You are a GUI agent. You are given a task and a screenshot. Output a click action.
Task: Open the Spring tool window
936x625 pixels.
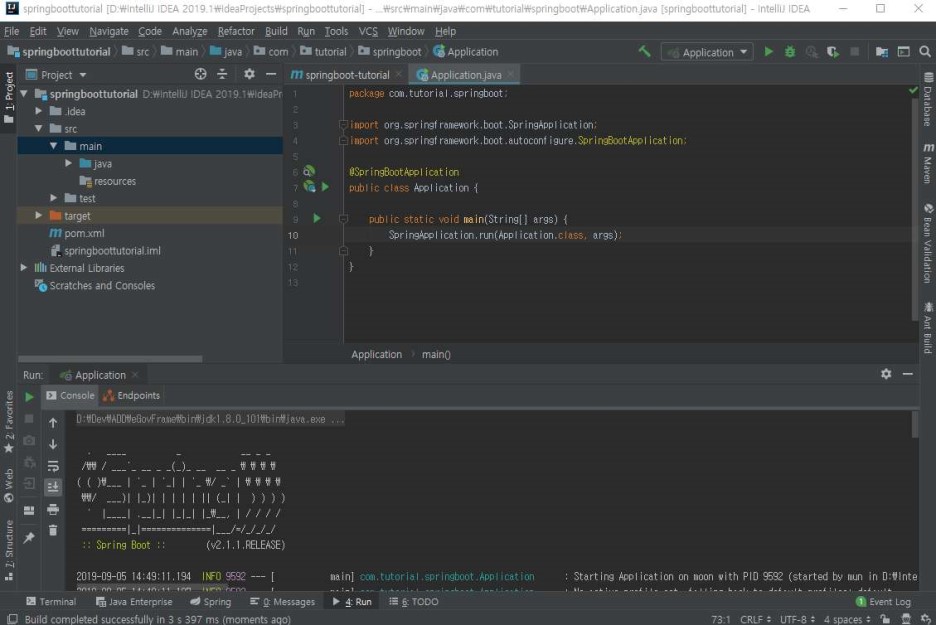pos(211,602)
